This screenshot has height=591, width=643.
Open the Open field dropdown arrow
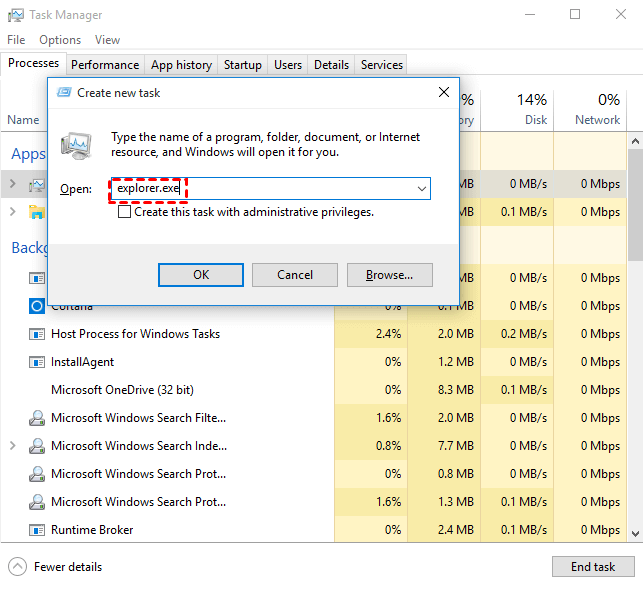[421, 189]
